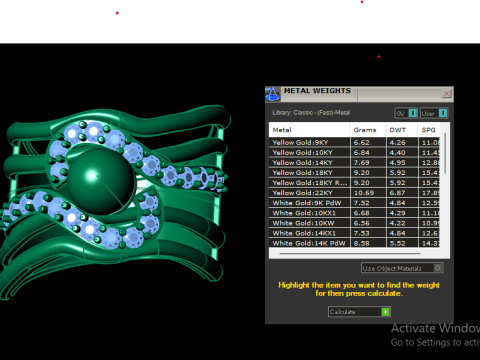Click DWT value for Yellow Gold:18KY
The height and width of the screenshot is (360, 480).
coord(402,173)
